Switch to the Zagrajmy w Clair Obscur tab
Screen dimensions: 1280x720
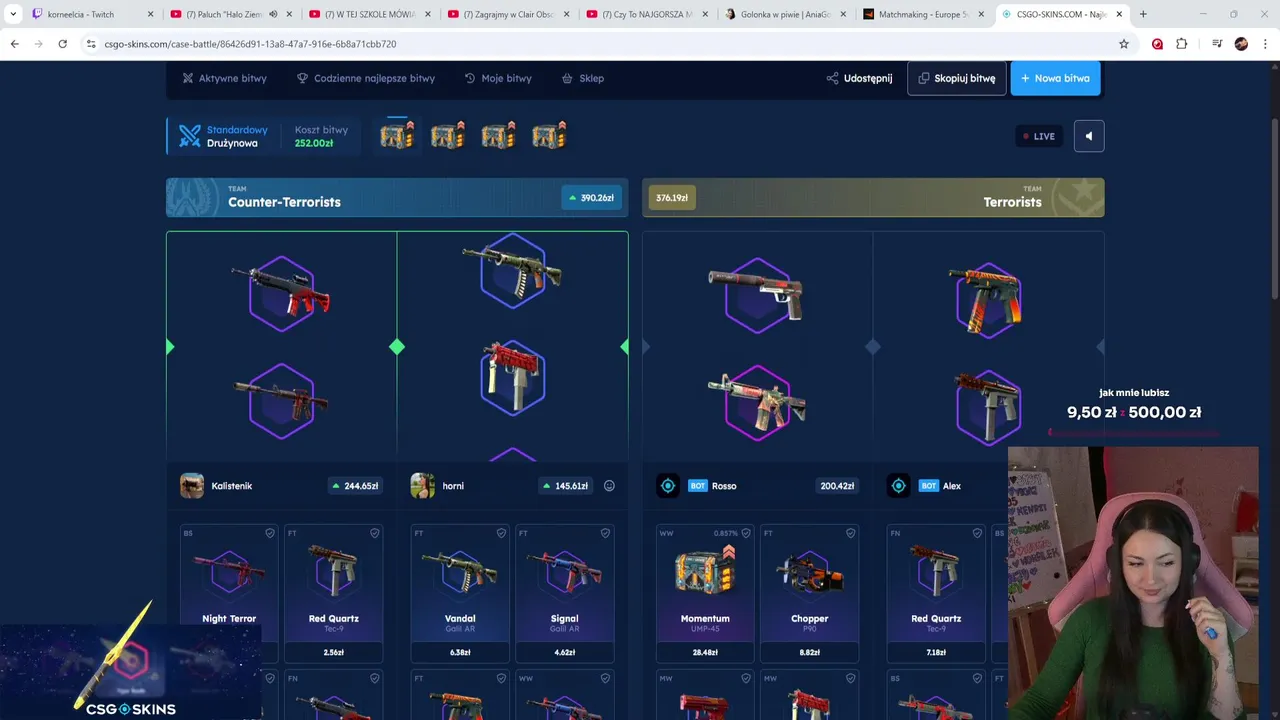508,14
